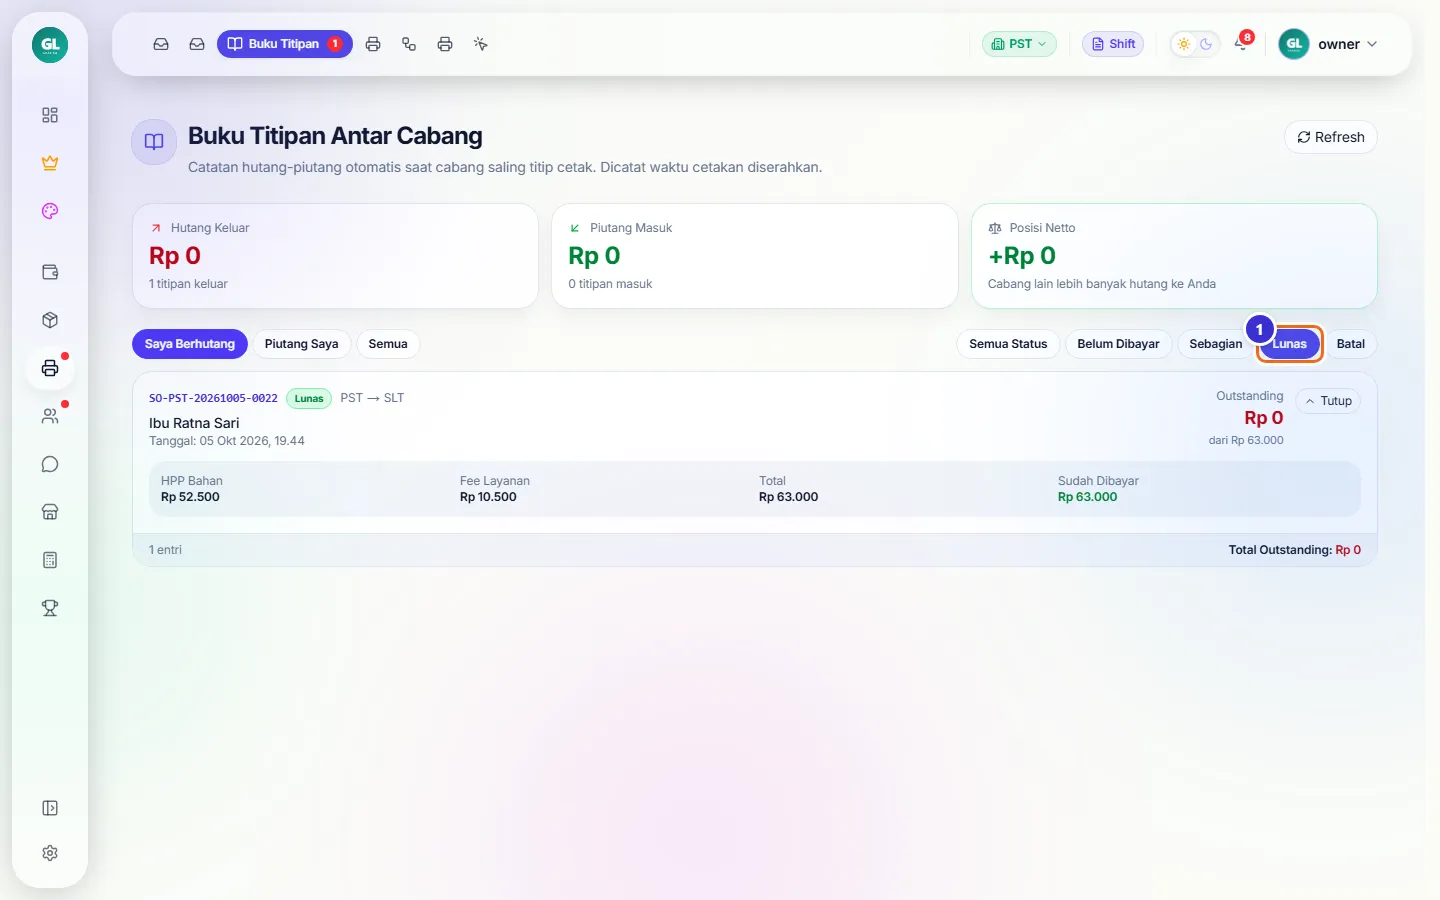1440x900 pixels.
Task: Click the Posisi Netto summary card
Action: coord(1174,256)
